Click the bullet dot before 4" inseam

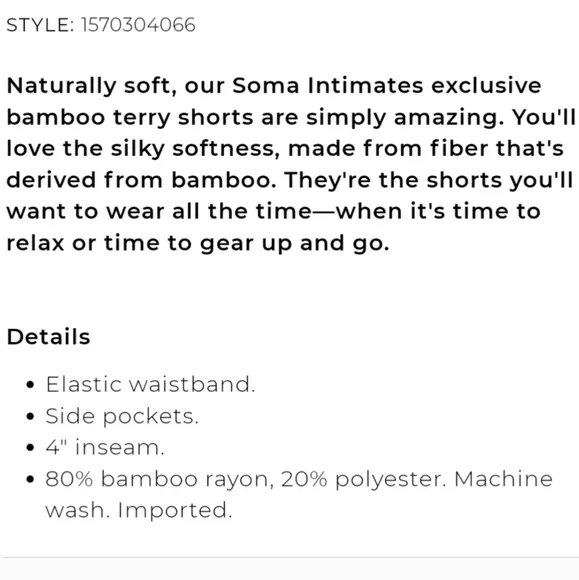(31, 448)
